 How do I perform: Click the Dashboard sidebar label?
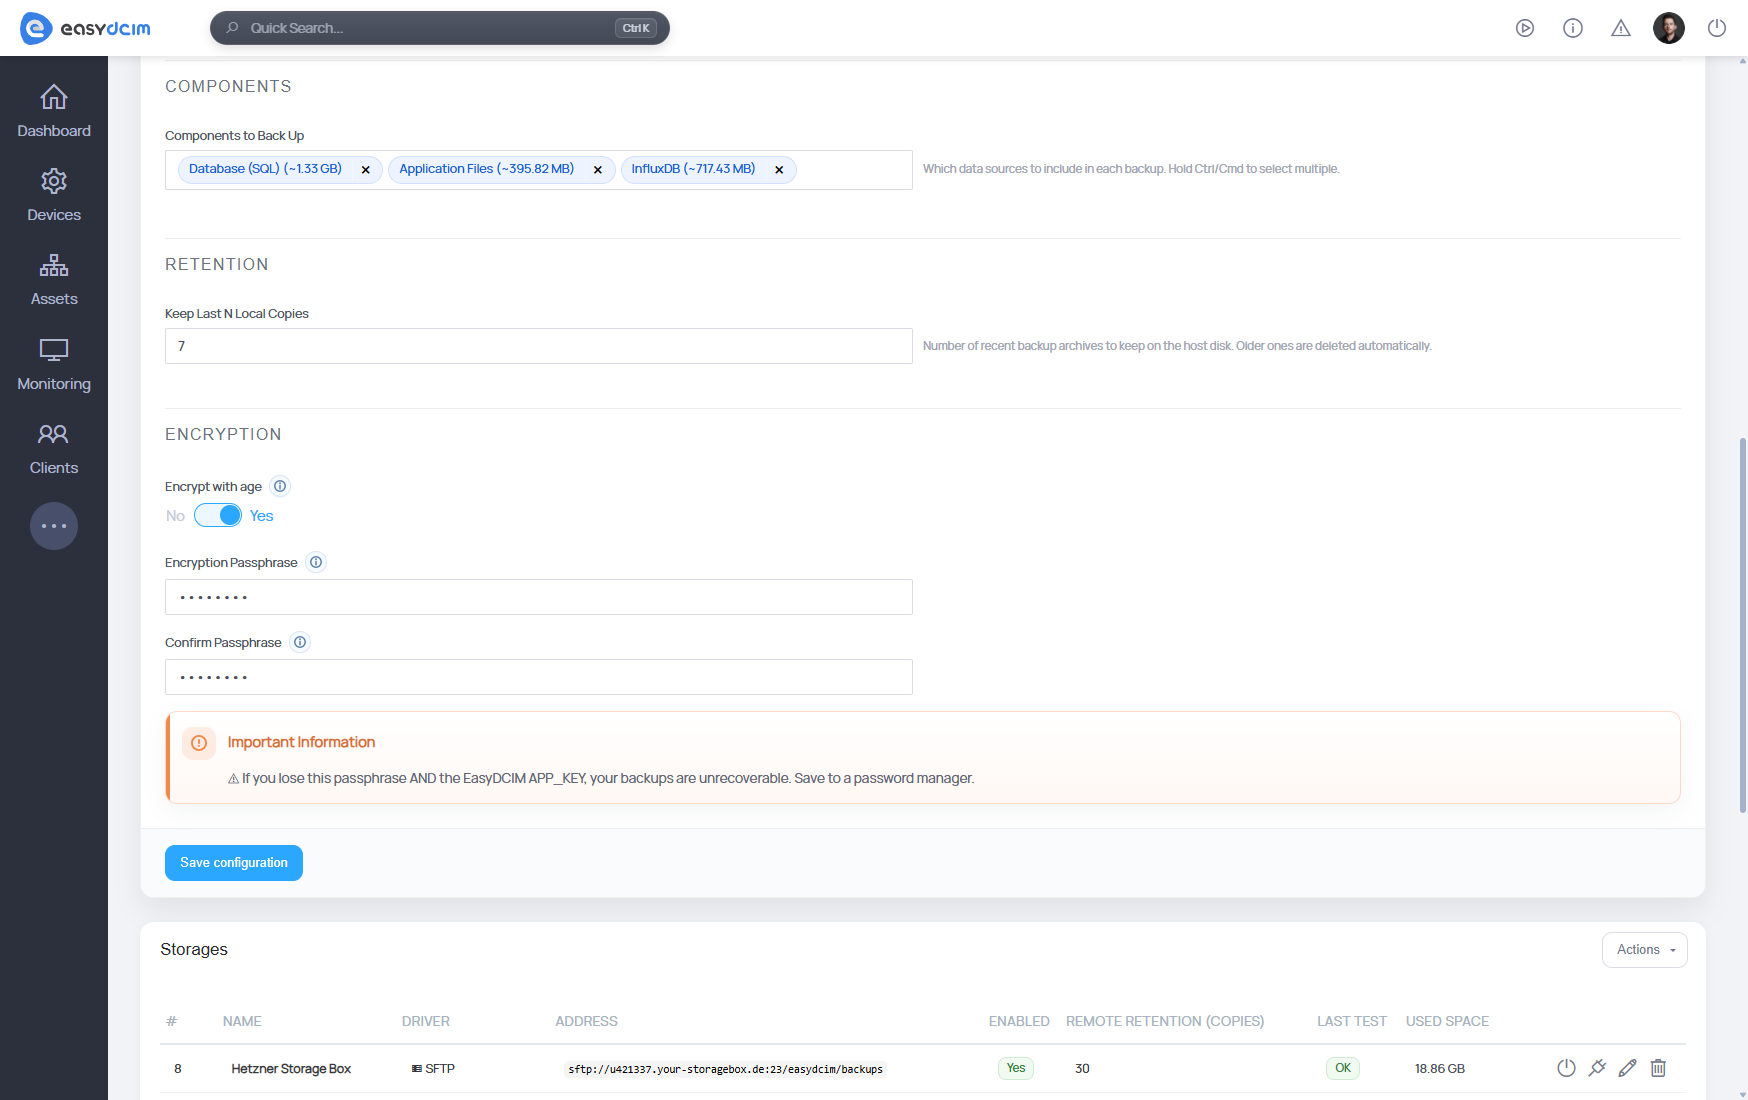[x=54, y=131]
